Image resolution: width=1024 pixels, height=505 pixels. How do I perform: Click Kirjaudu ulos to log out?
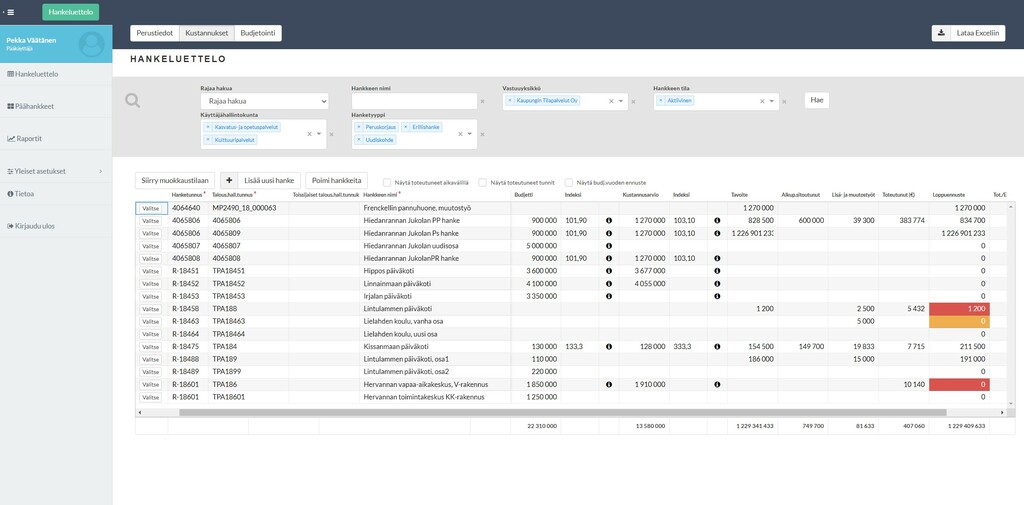pos(34,226)
